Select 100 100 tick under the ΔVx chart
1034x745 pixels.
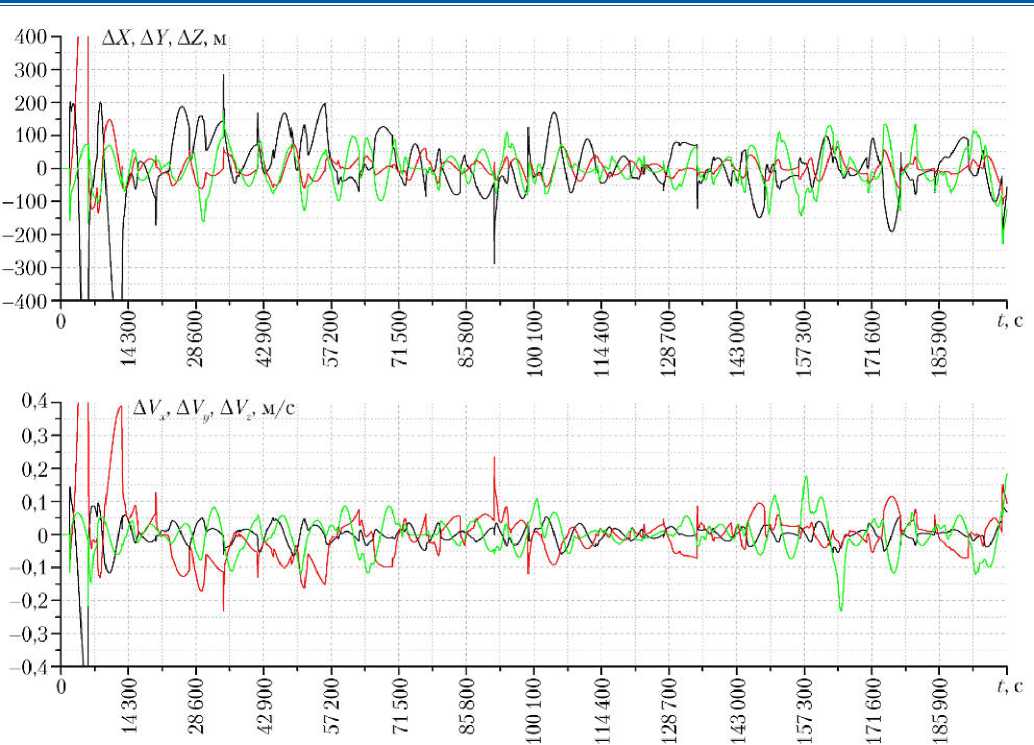pyautogui.click(x=534, y=710)
